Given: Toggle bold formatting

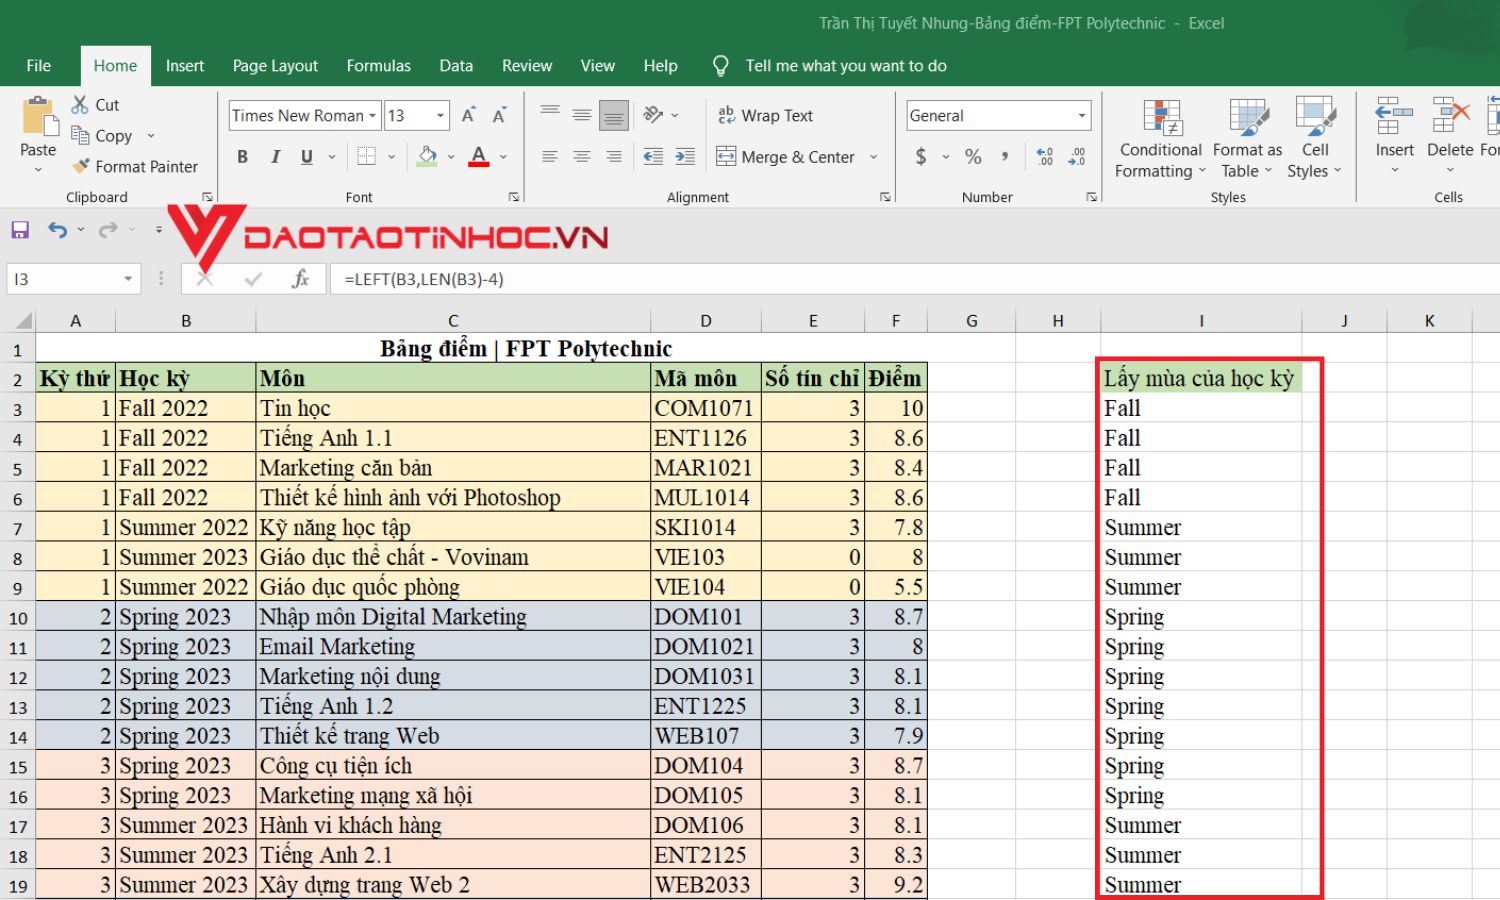Looking at the screenshot, I should [x=241, y=156].
